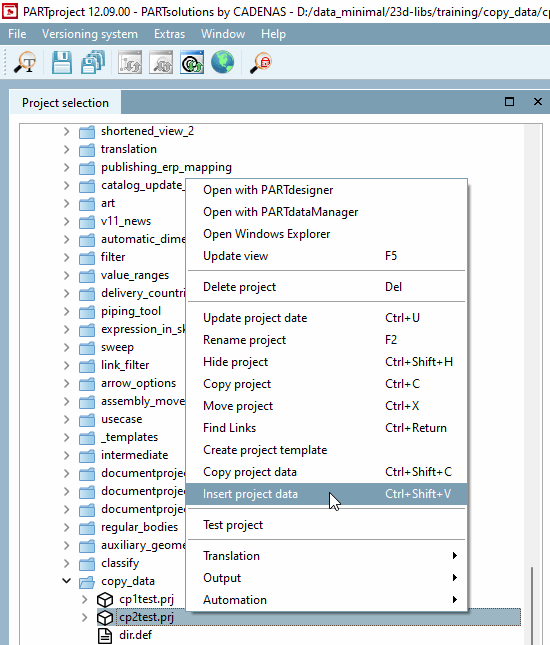Choose Update view menu entry
The height and width of the screenshot is (645, 550).
tap(327, 256)
